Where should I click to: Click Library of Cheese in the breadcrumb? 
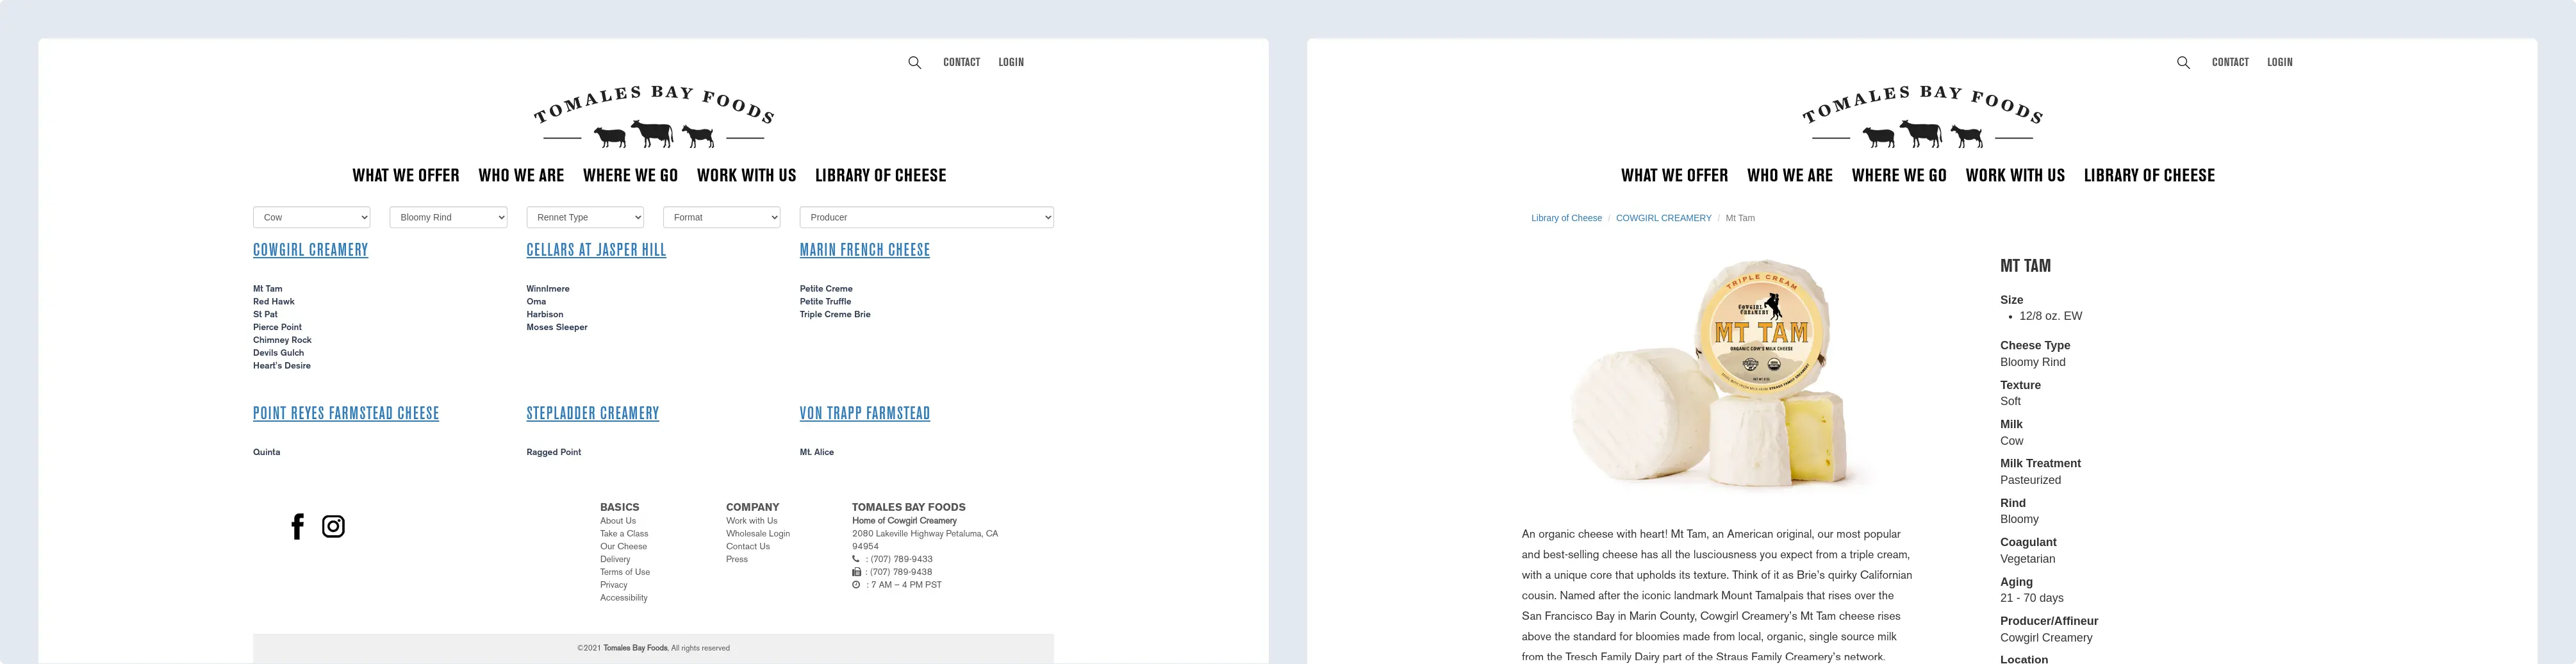[x=1567, y=217]
